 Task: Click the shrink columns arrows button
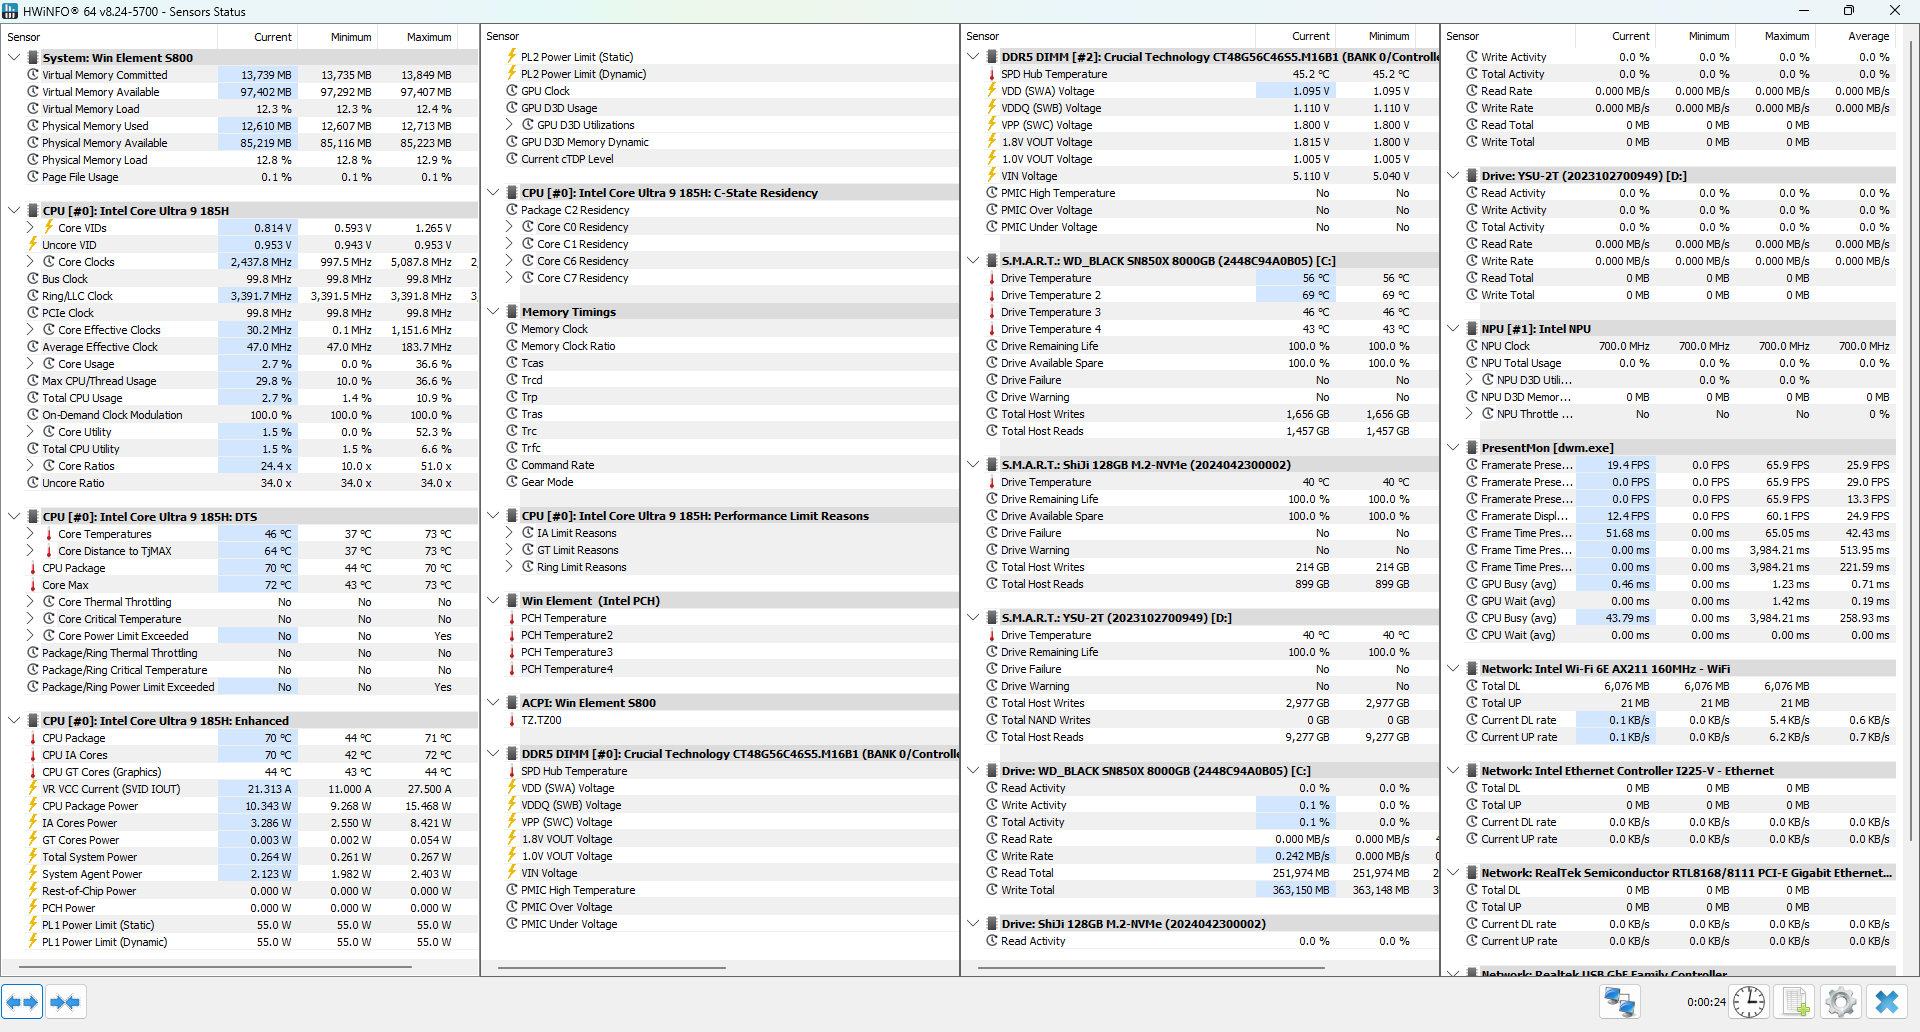(65, 1001)
